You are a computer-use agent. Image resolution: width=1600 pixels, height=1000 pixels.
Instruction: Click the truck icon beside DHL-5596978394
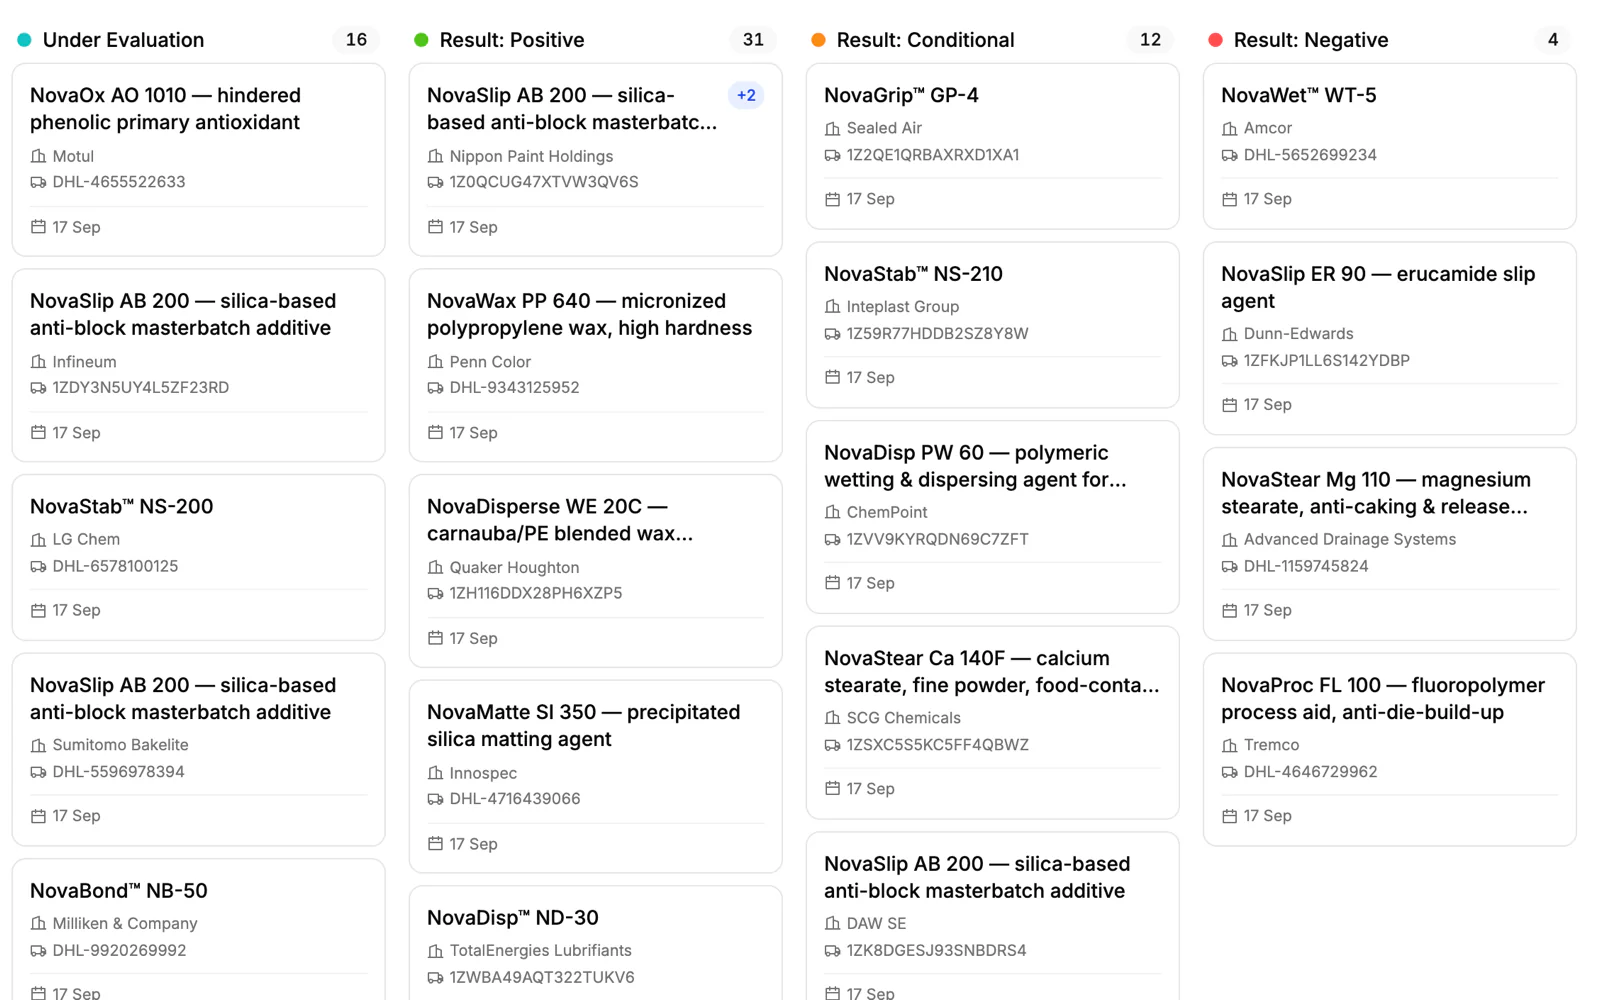38,772
